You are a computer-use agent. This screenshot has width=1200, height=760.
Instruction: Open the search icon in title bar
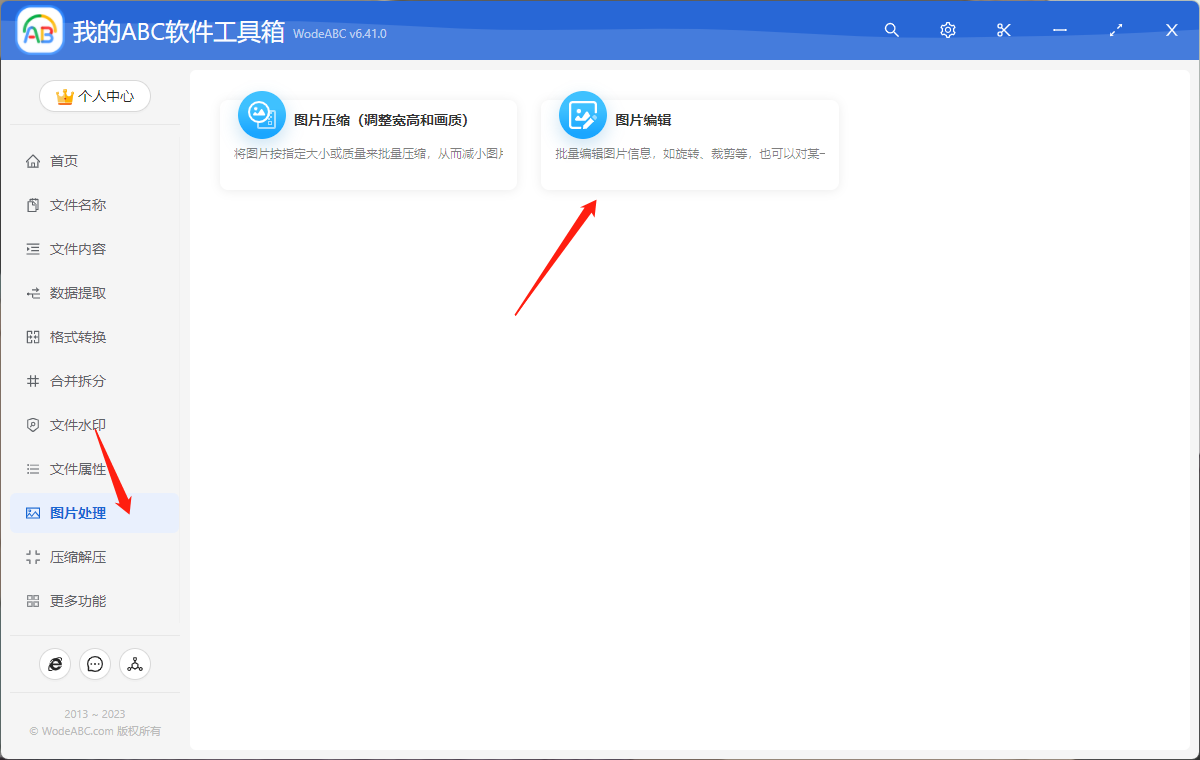[x=891, y=29]
